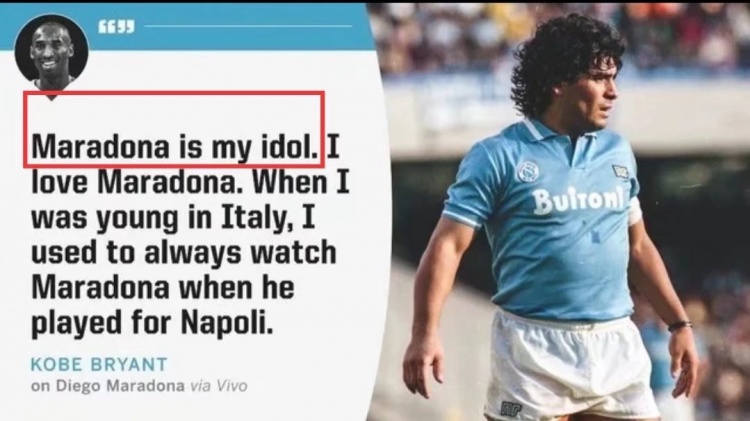Click the small logo on the white shorts
The height and width of the screenshot is (421, 750).
click(x=510, y=409)
